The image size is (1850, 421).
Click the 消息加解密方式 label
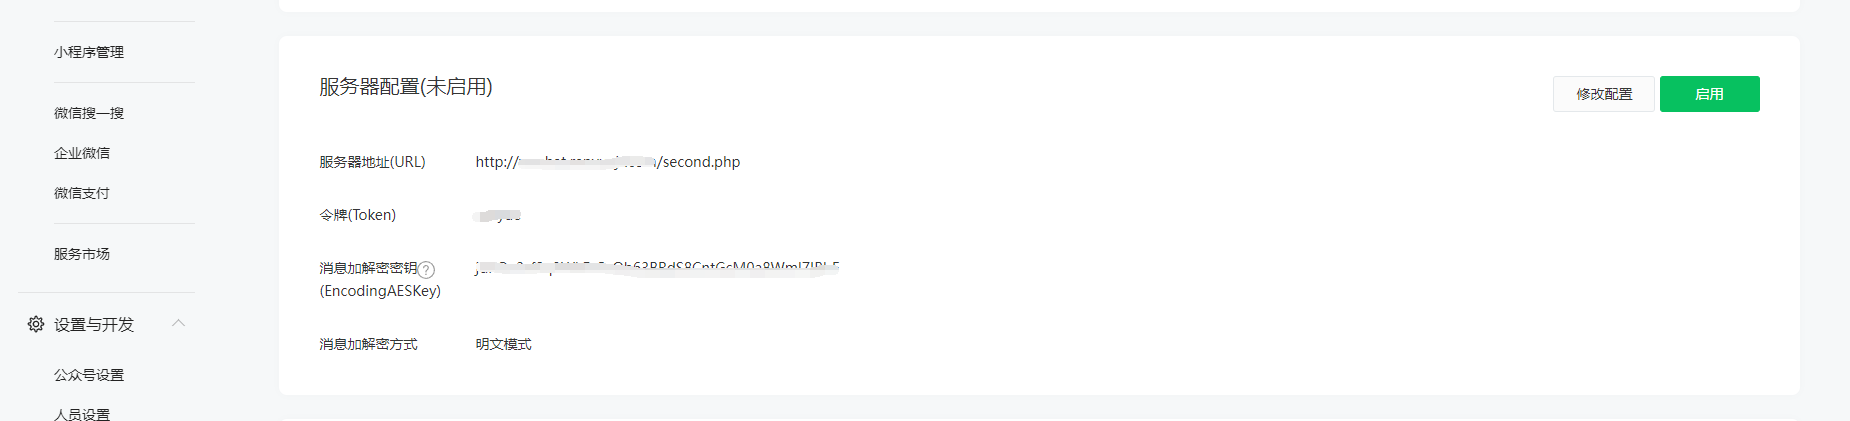click(x=369, y=344)
